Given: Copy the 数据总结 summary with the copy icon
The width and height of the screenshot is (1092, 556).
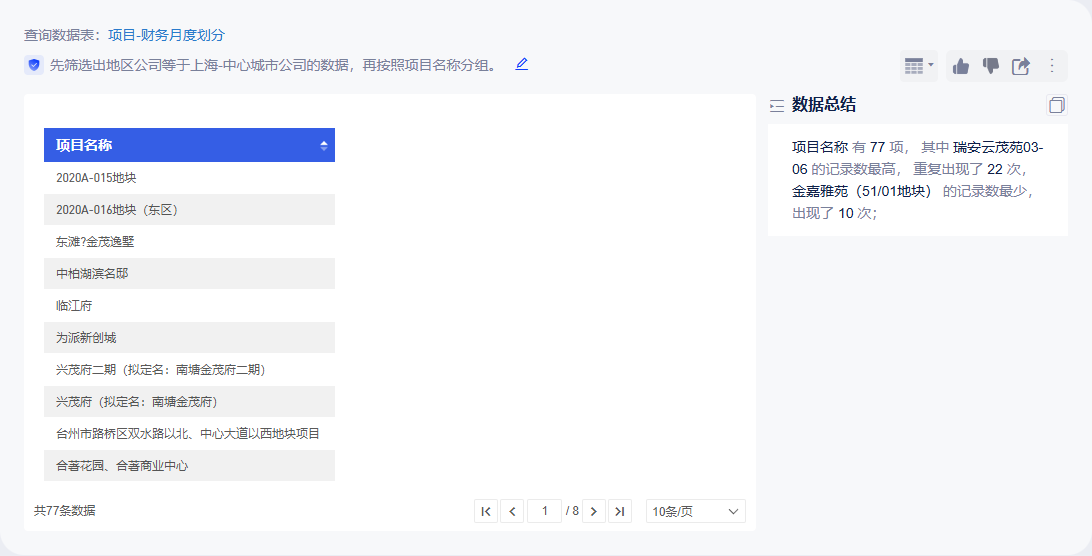Looking at the screenshot, I should click(1056, 105).
